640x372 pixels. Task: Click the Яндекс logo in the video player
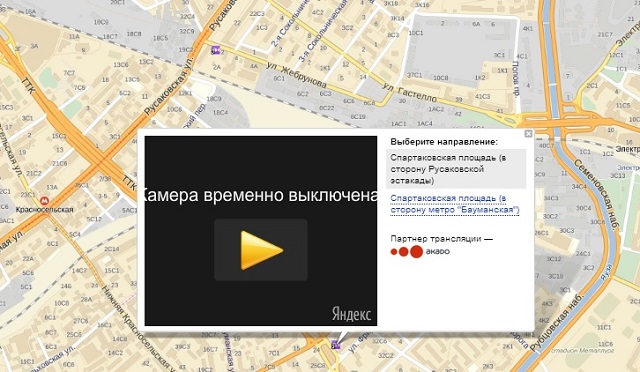pyautogui.click(x=351, y=314)
